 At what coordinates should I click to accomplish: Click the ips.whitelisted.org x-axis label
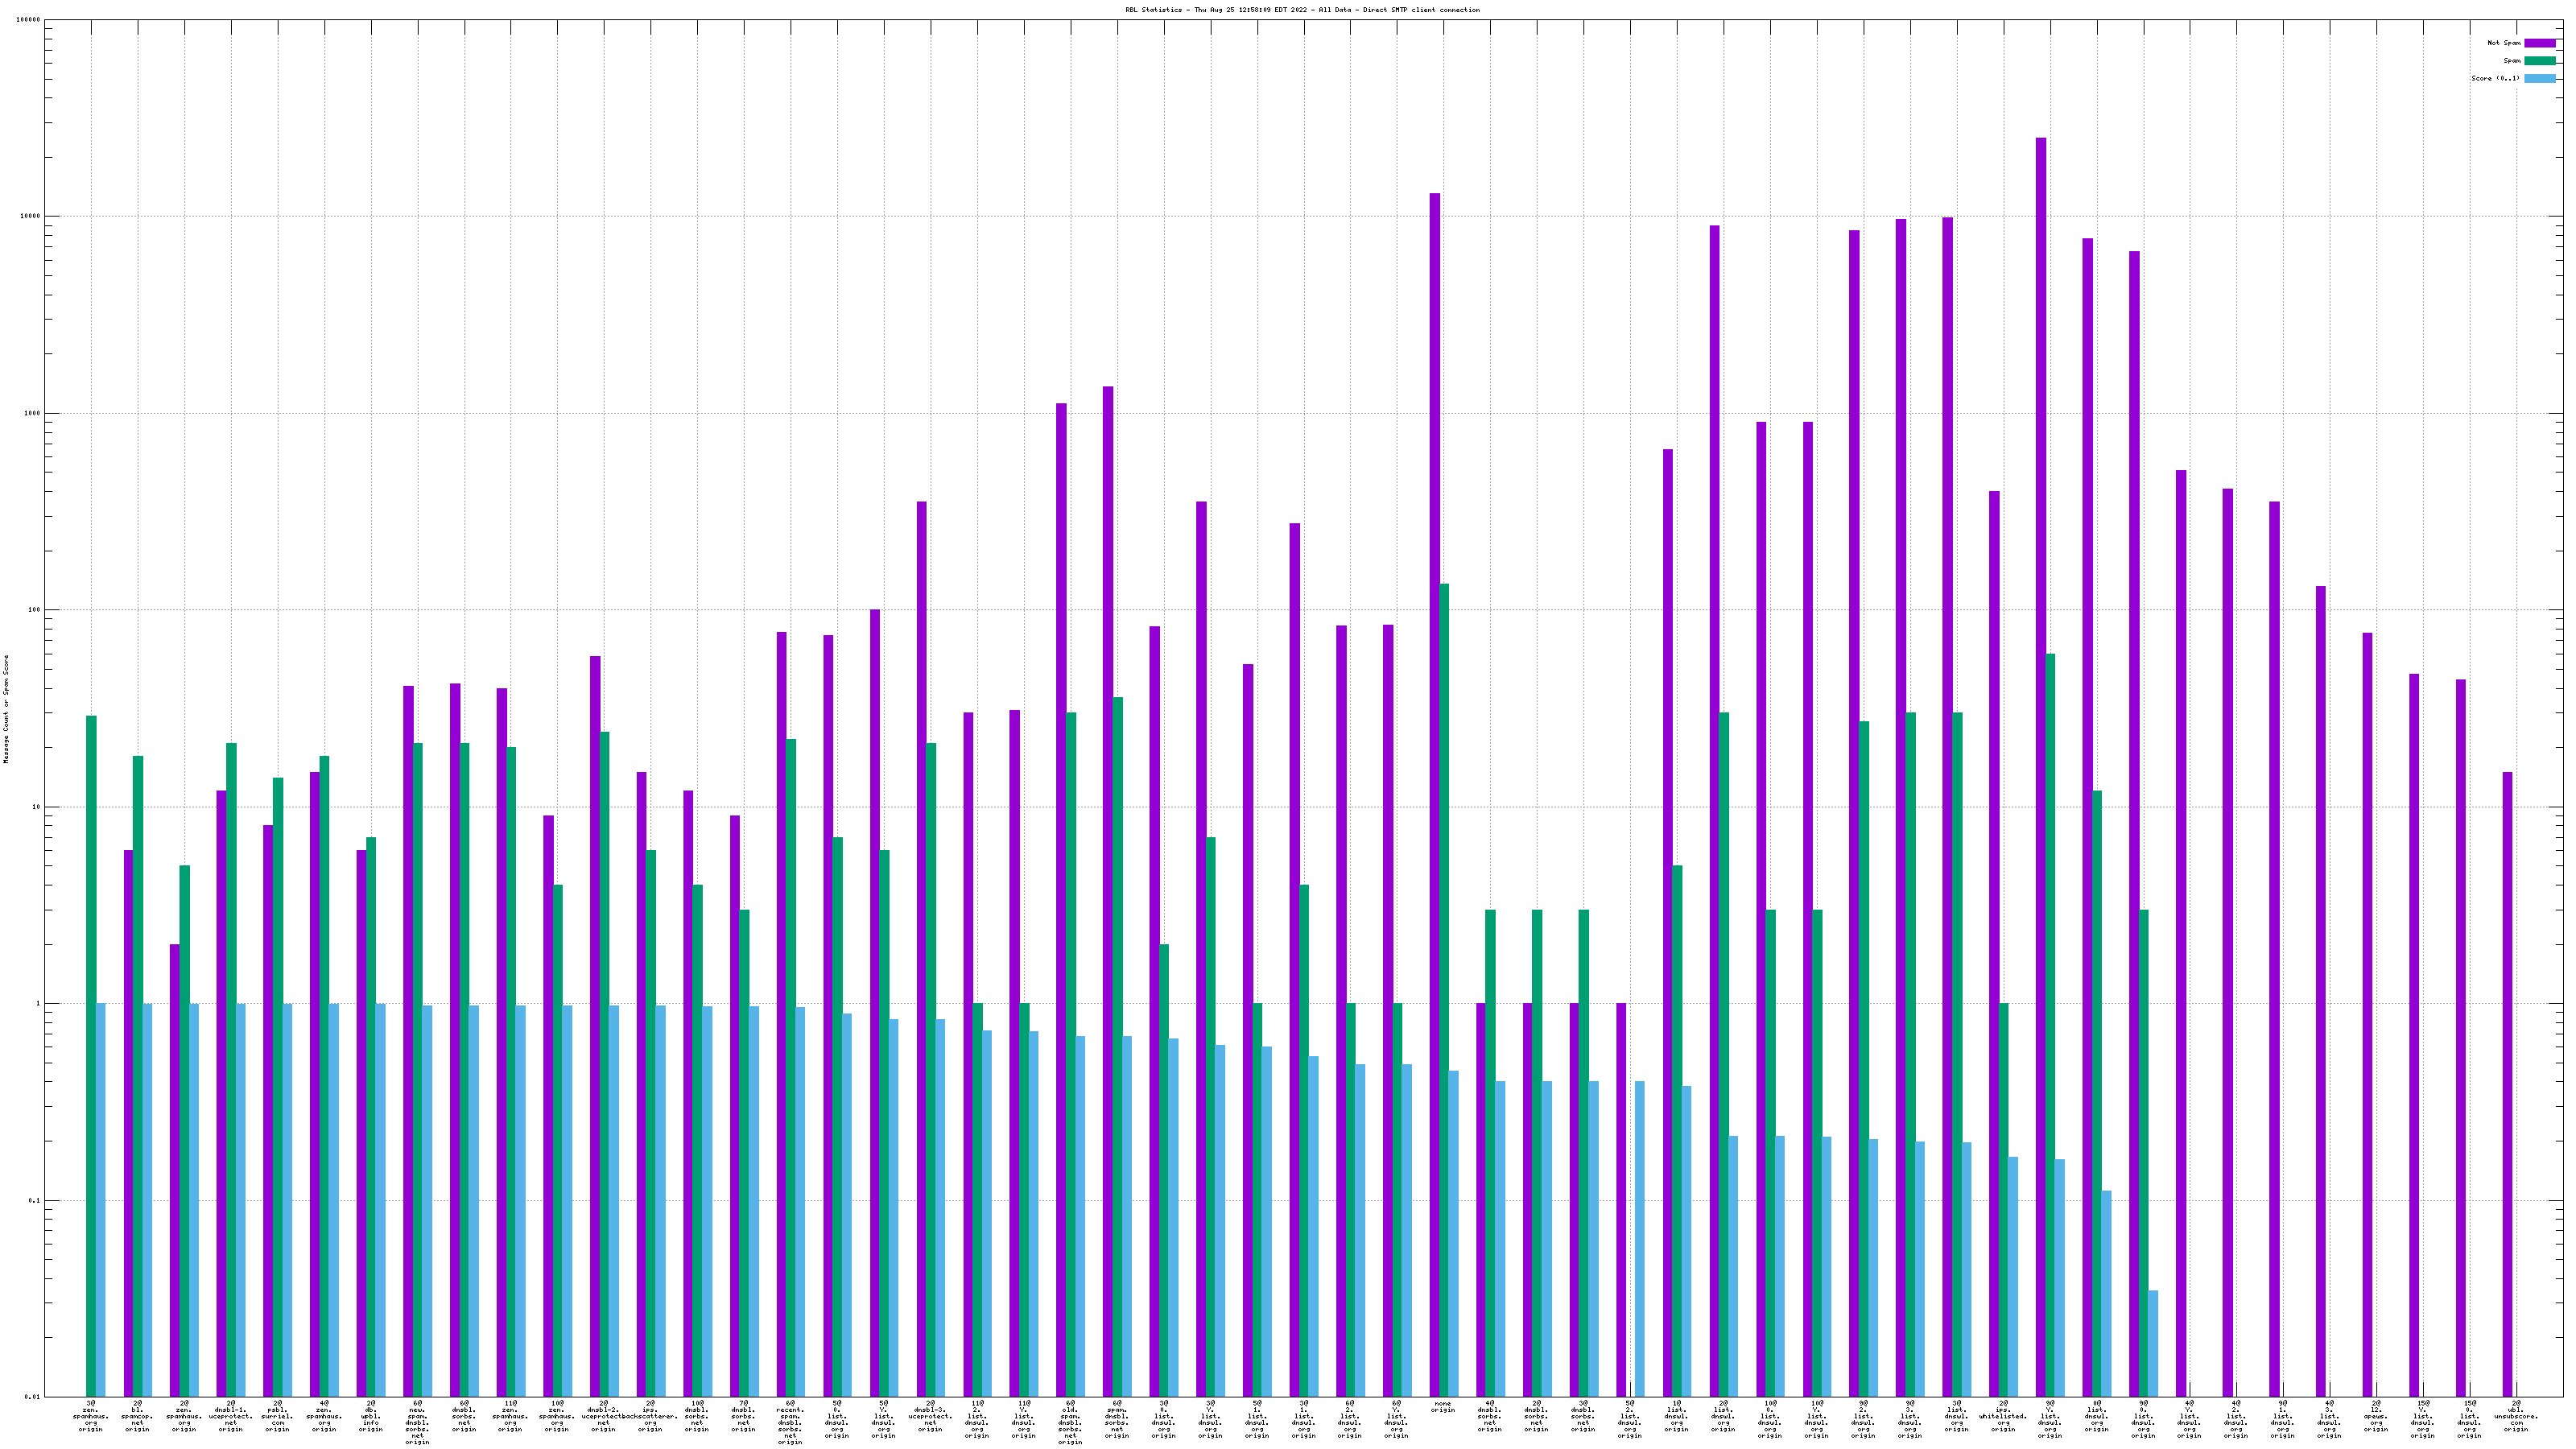2003,1416
